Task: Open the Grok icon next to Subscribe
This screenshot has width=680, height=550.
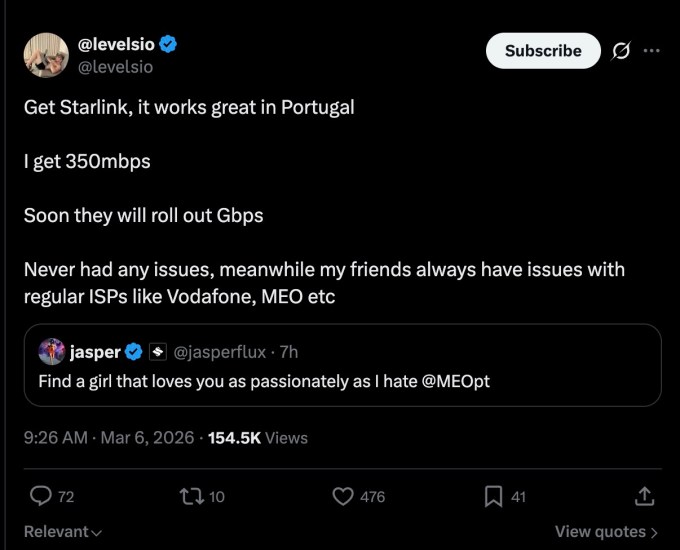Action: (x=620, y=51)
